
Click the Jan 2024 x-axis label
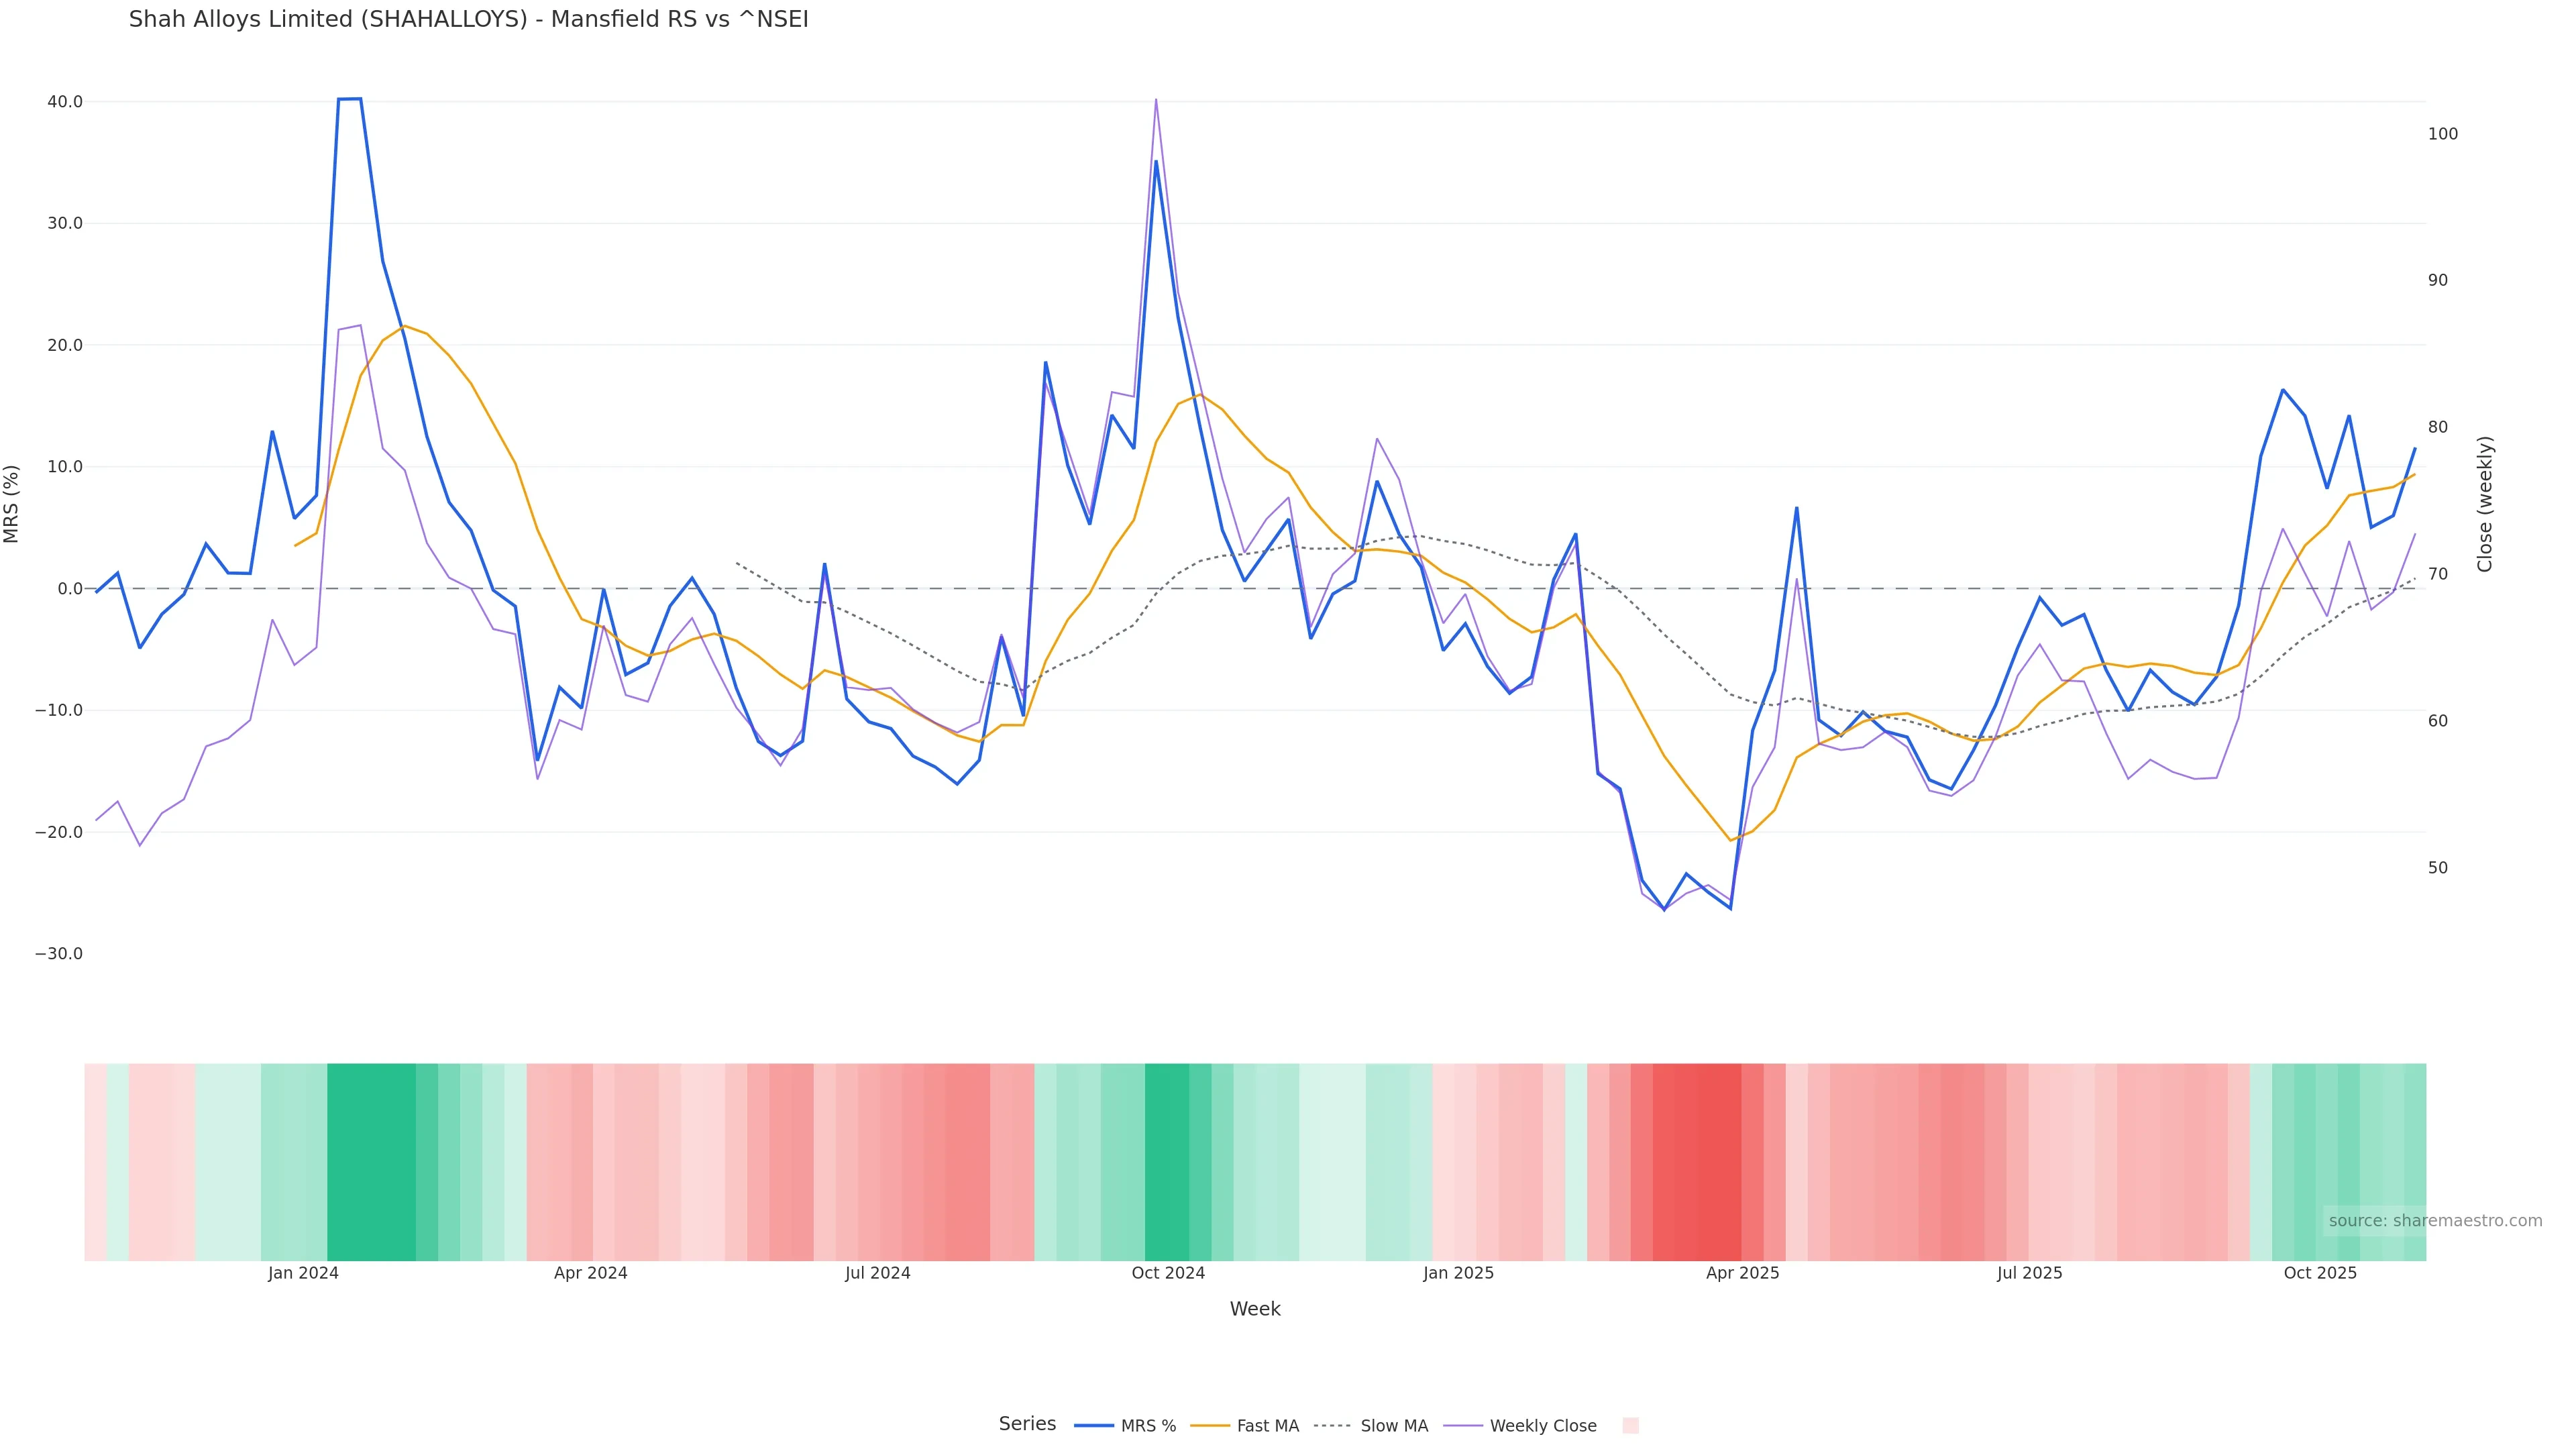pyautogui.click(x=303, y=1273)
